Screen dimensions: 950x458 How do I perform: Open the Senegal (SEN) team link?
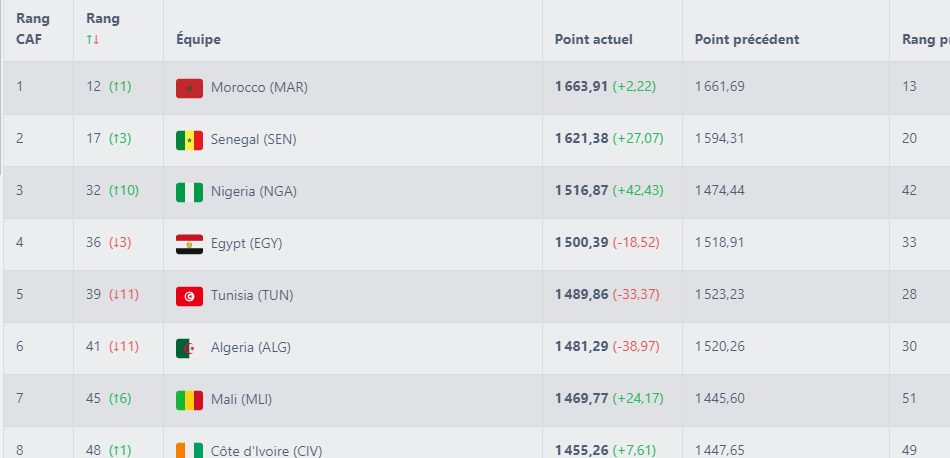253,139
